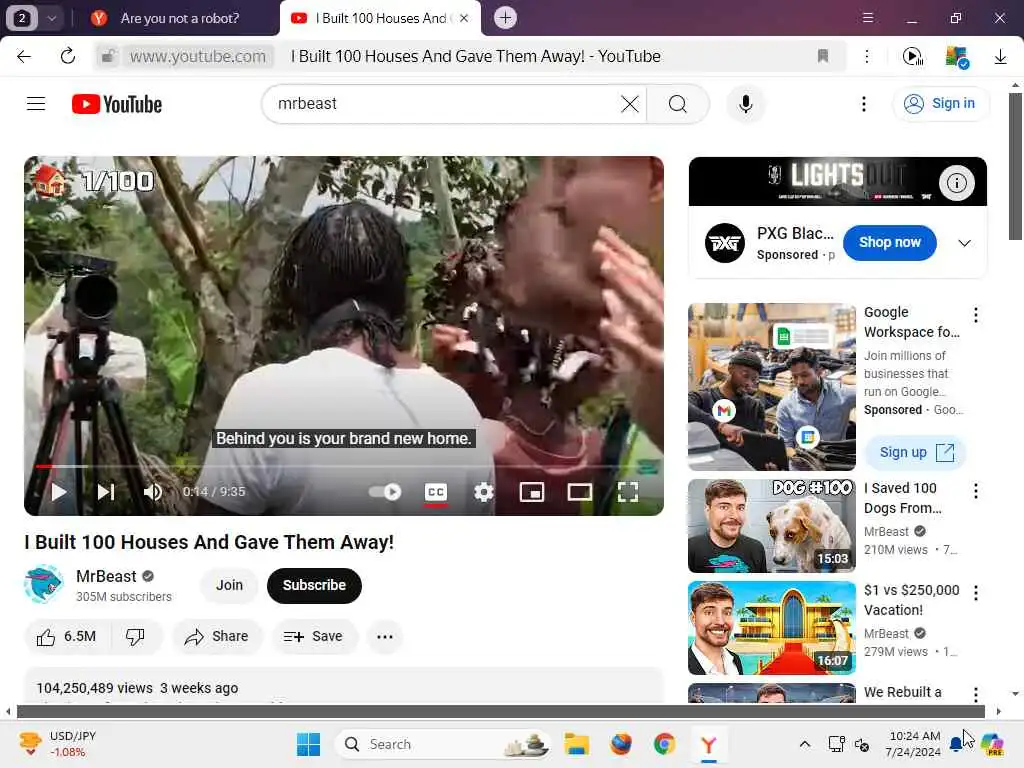Click the horizontal page scrollbar
Viewport: 1024px width, 768px height.
click(x=500, y=711)
